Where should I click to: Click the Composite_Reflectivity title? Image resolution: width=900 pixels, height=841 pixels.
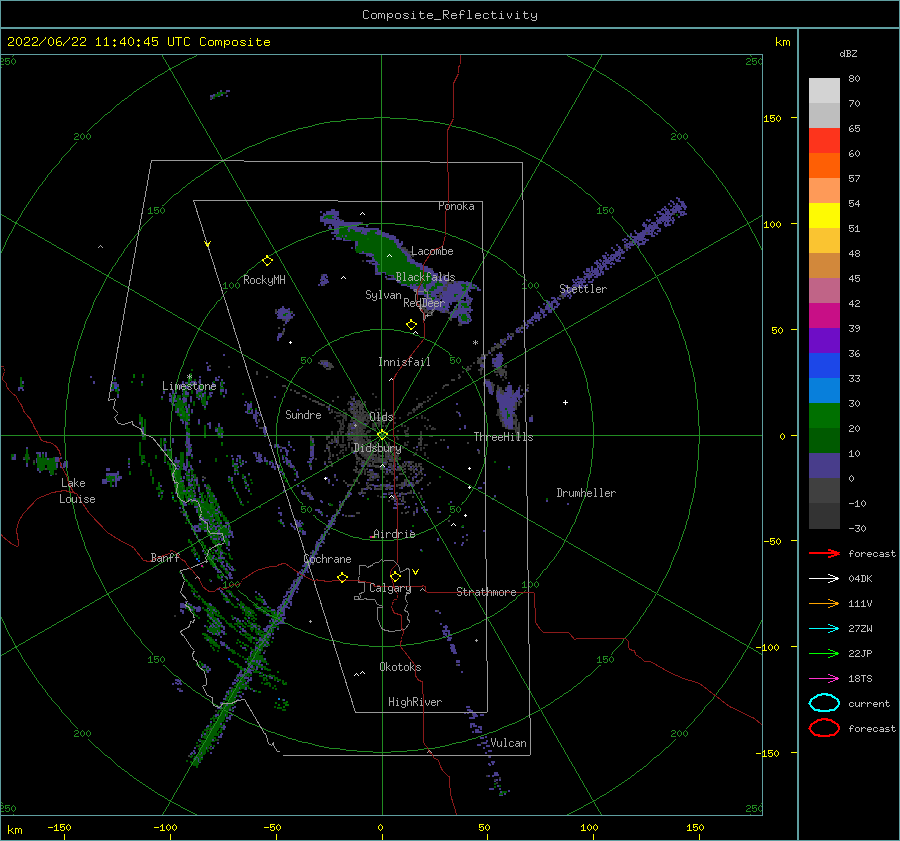point(450,14)
